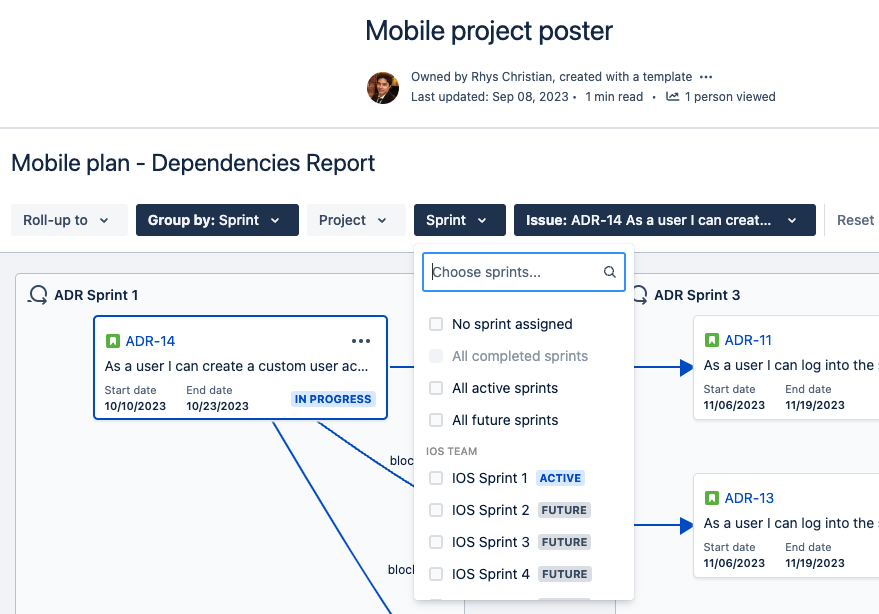
Task: Enable the All future sprints filter
Action: tap(436, 420)
